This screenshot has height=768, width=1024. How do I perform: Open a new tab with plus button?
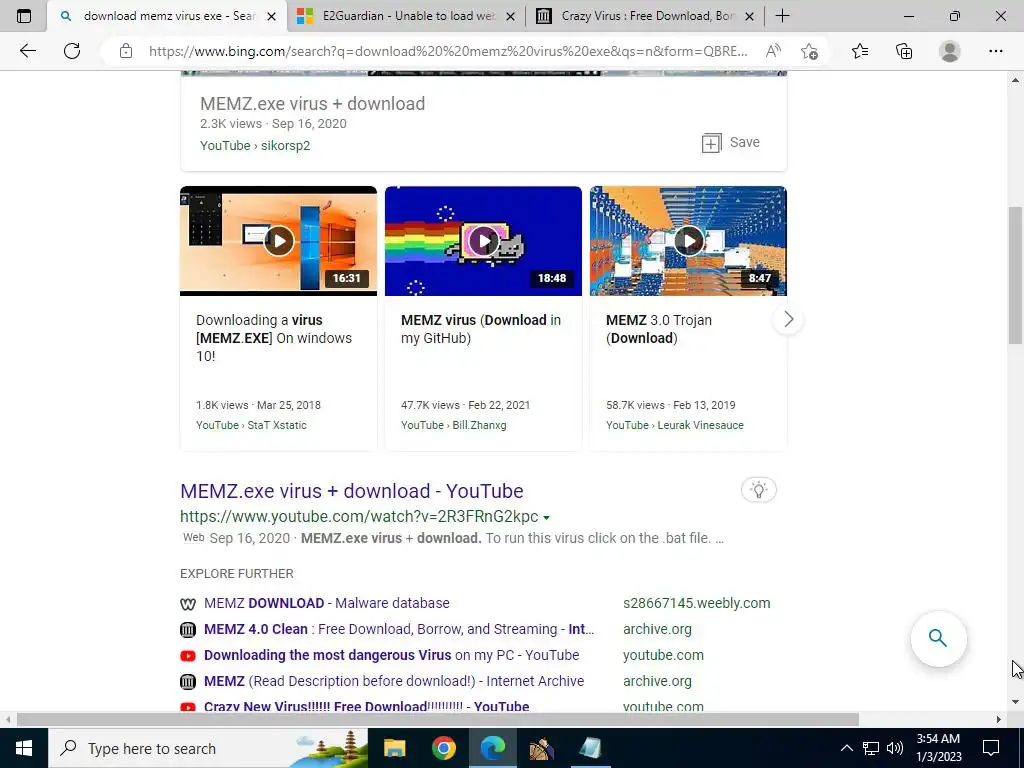coord(782,16)
